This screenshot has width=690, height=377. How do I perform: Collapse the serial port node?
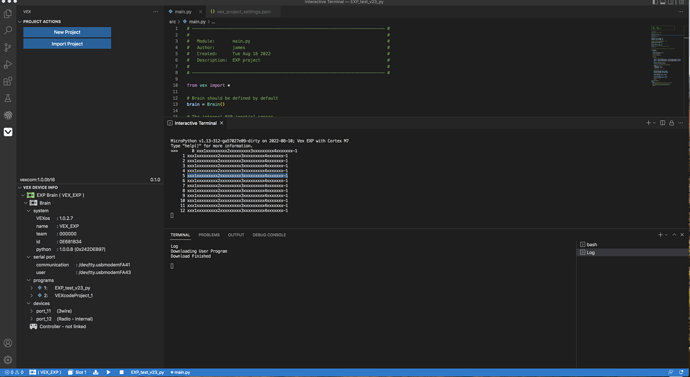29,257
